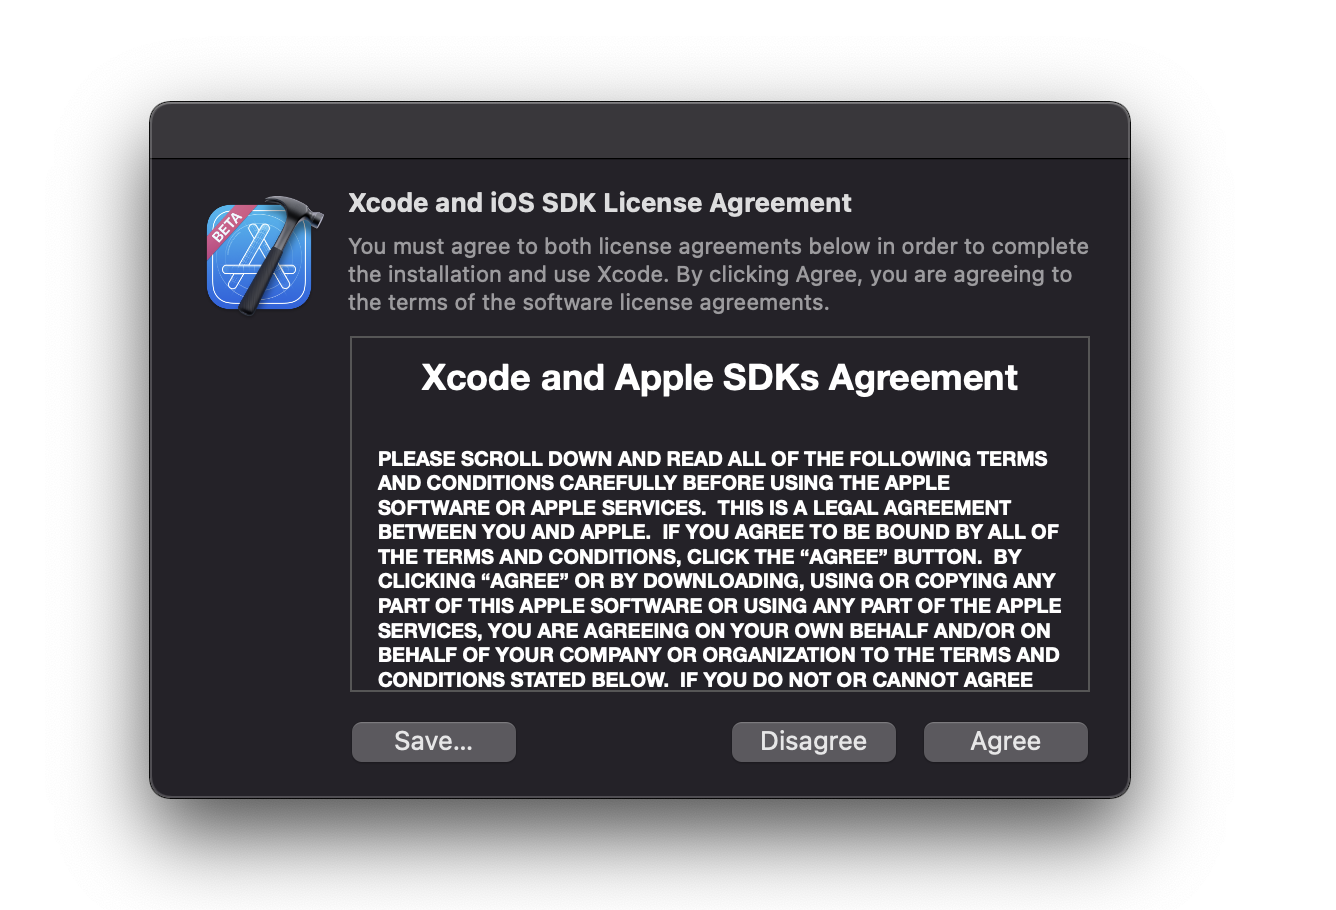
Task: Click the "BEHALF OF YOUR COMPANY OR ORGANIZATION" line
Action: pyautogui.click(x=718, y=655)
